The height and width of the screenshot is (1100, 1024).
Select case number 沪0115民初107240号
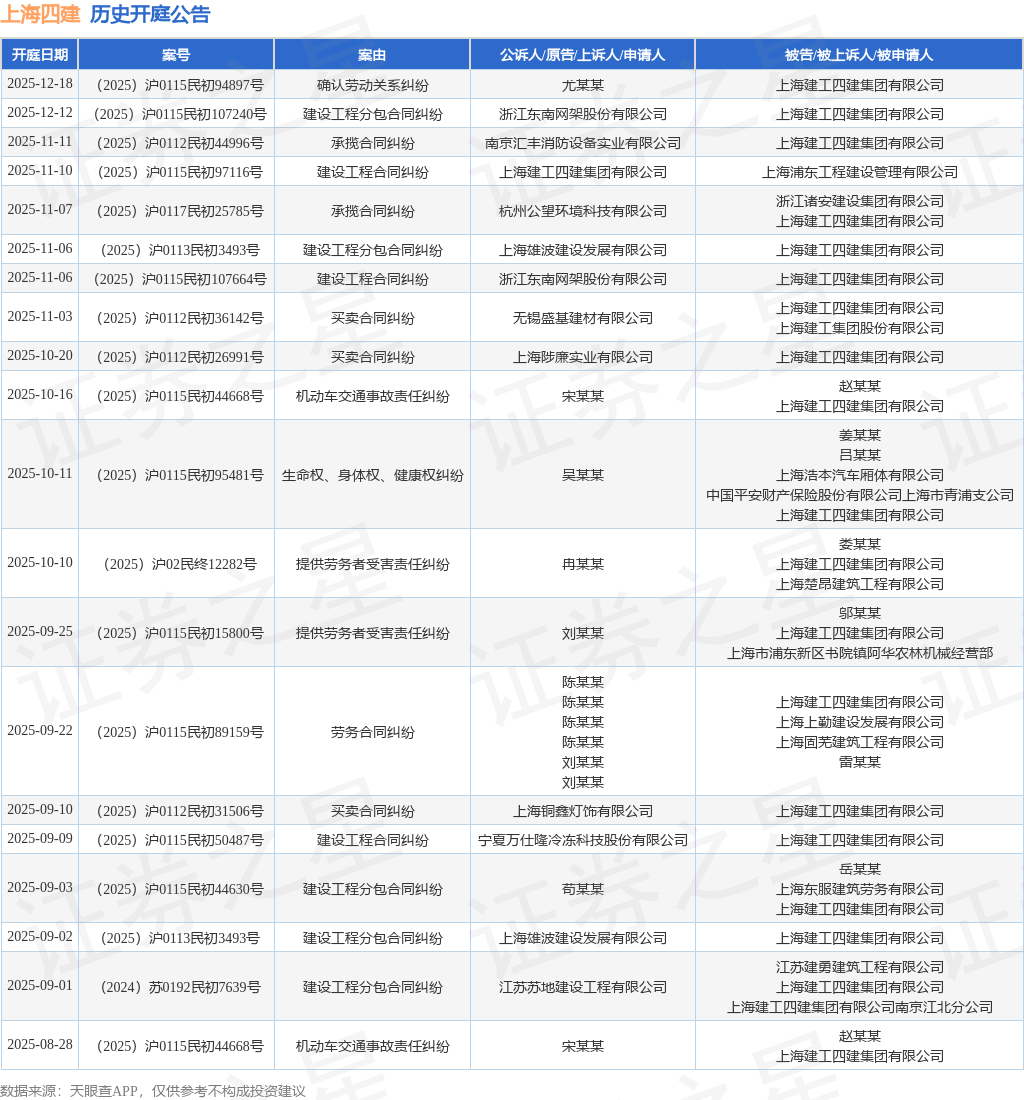click(180, 114)
